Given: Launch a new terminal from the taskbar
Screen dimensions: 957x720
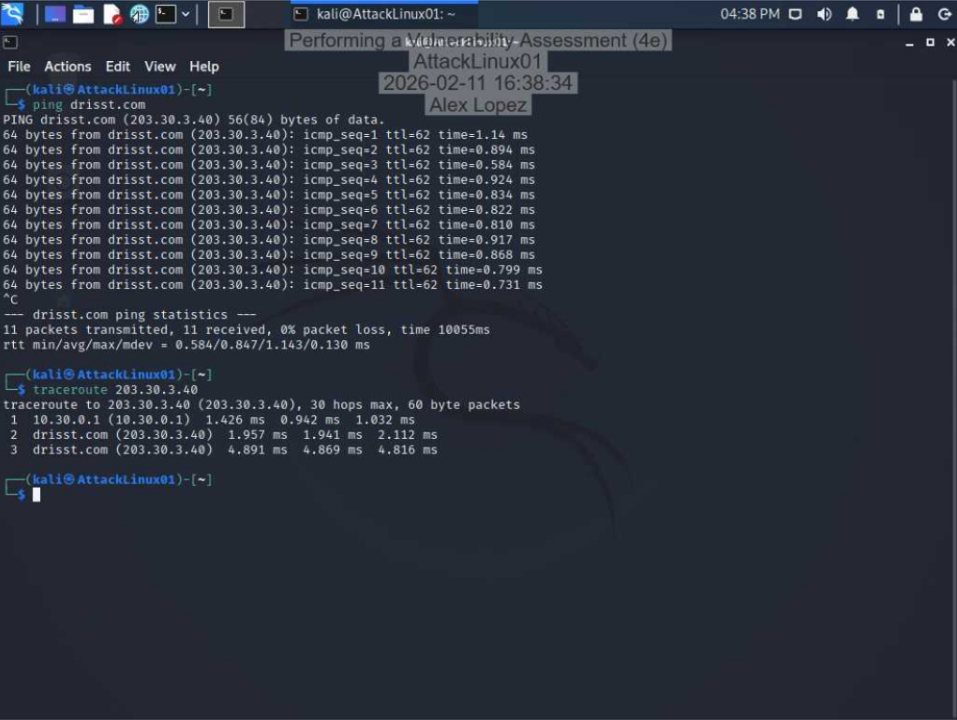Looking at the screenshot, I should [x=164, y=13].
